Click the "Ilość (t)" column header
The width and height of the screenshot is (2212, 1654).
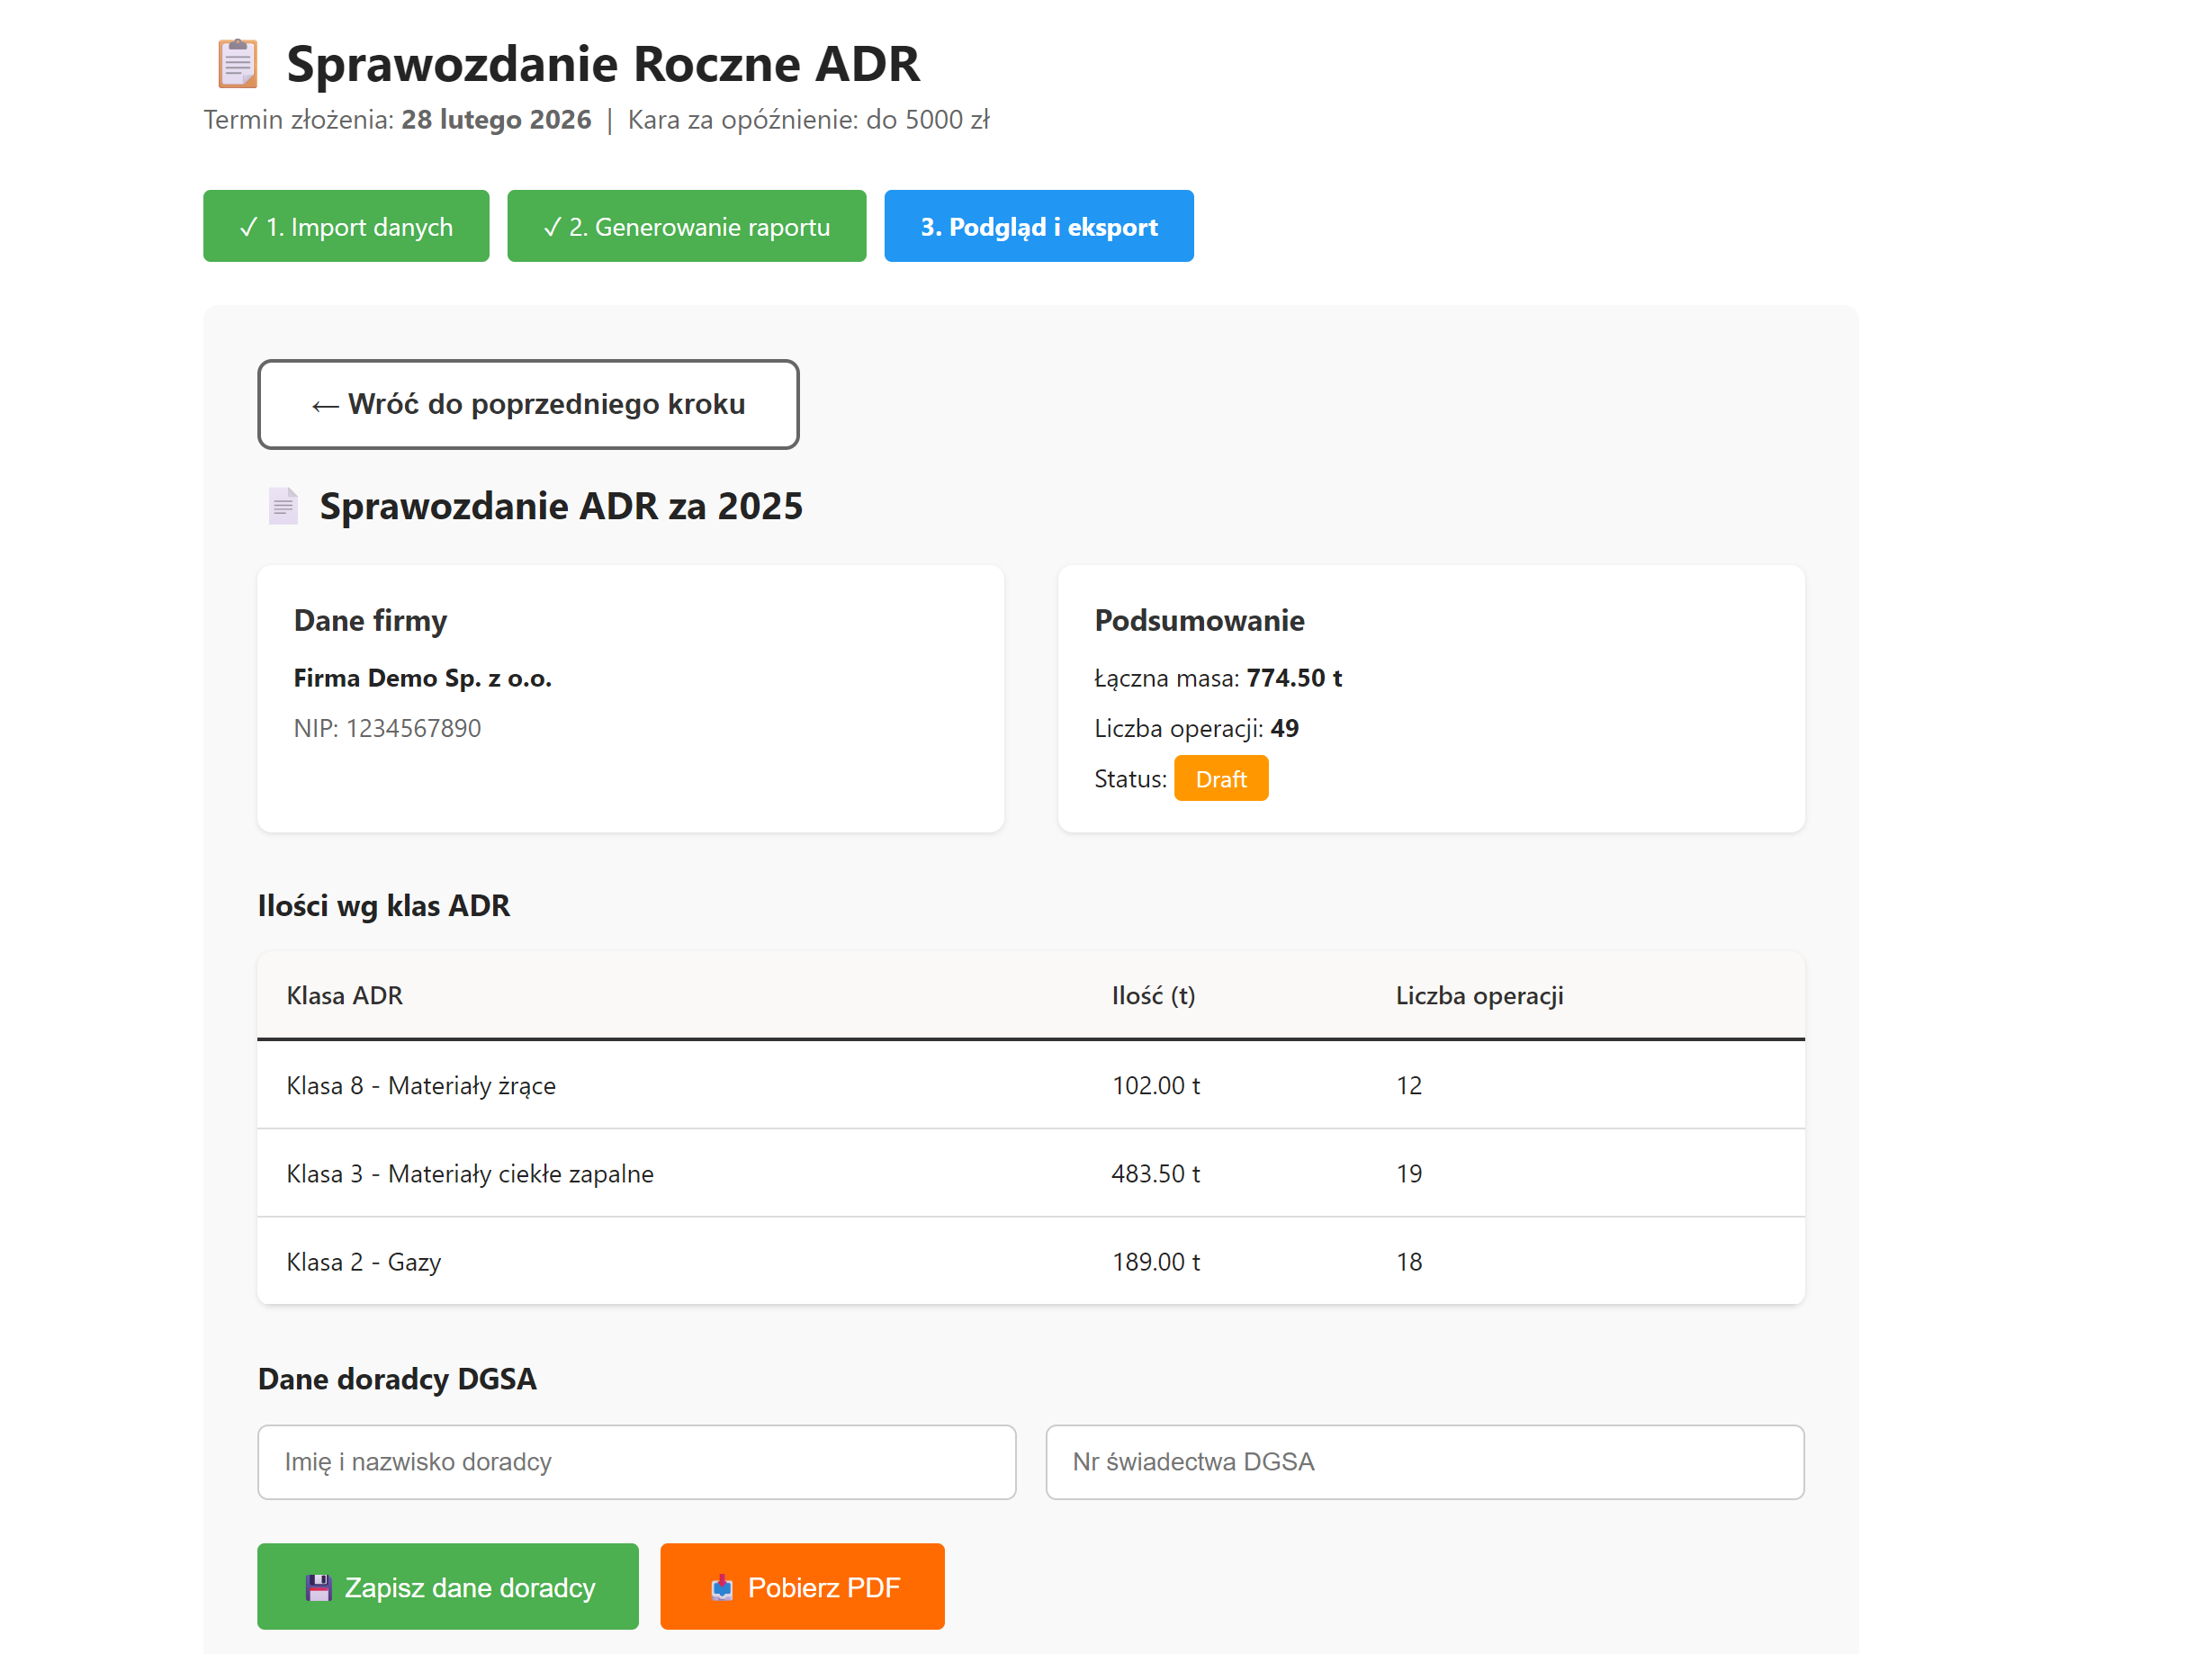[x=1154, y=995]
